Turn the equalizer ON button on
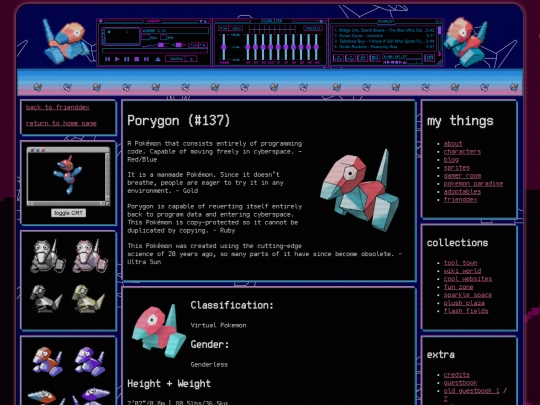This screenshot has height=405, width=540. [x=224, y=28]
